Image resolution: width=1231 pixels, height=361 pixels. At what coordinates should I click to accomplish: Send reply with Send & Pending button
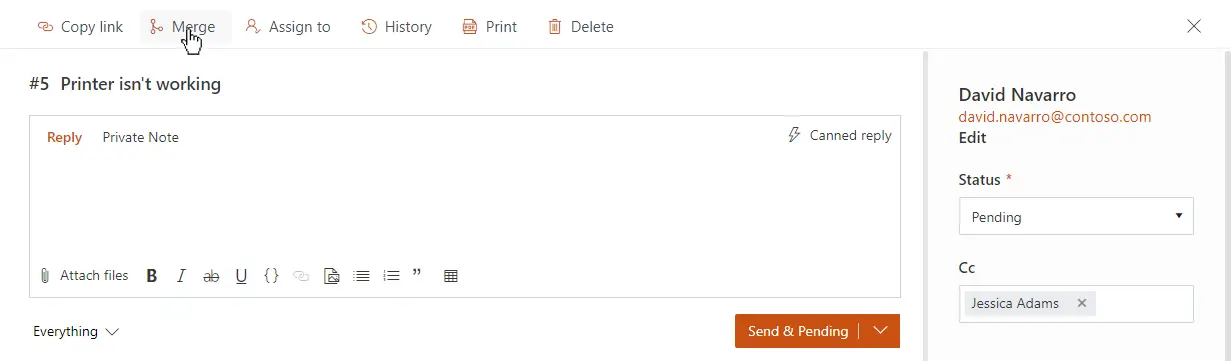coord(798,331)
